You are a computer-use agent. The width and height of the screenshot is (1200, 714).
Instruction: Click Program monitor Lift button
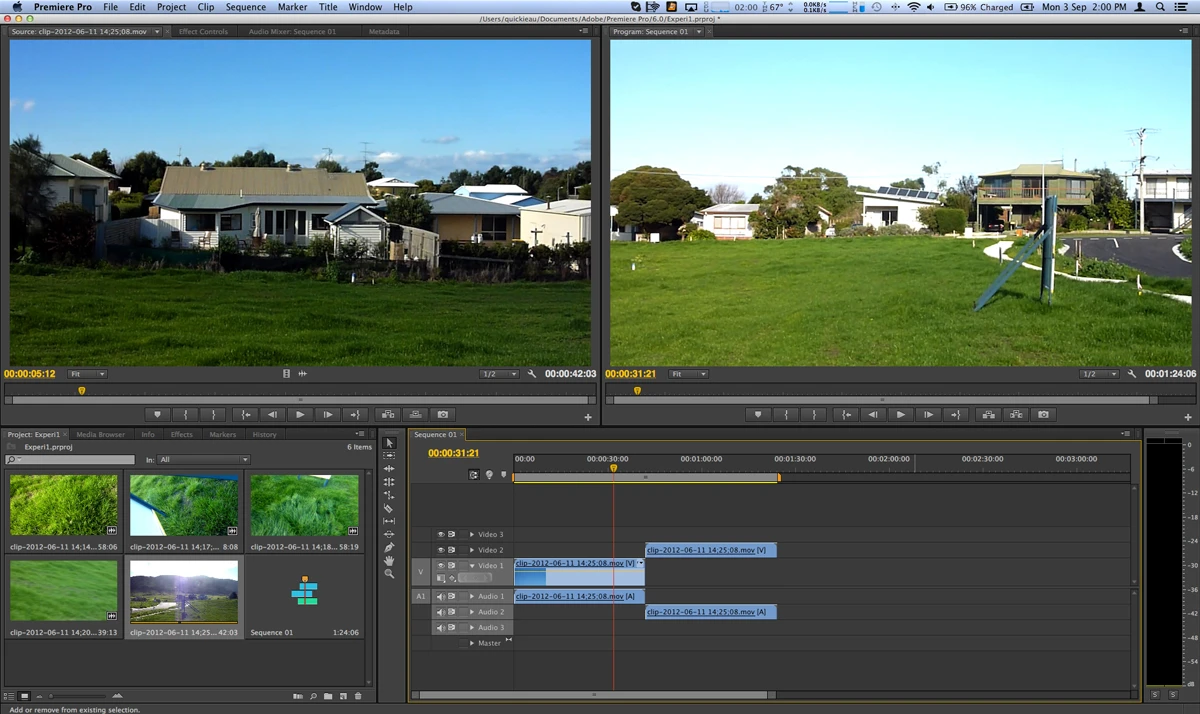coord(988,414)
